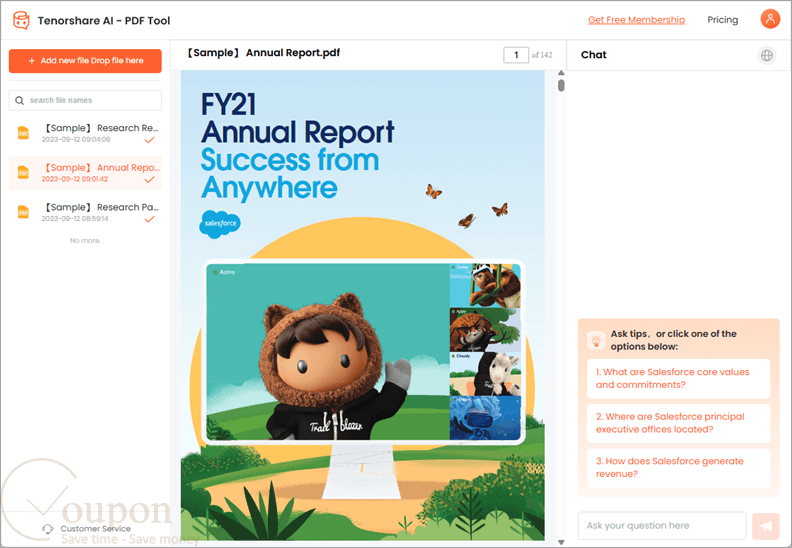Select the Research Pa... sample file
Image resolution: width=792 pixels, height=548 pixels.
[85, 213]
